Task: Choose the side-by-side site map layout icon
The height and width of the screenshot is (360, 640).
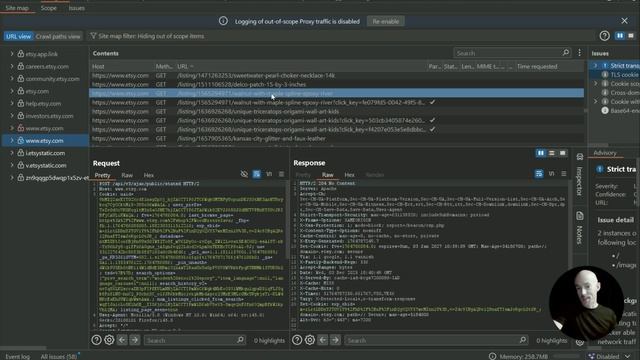Action: click(620, 36)
